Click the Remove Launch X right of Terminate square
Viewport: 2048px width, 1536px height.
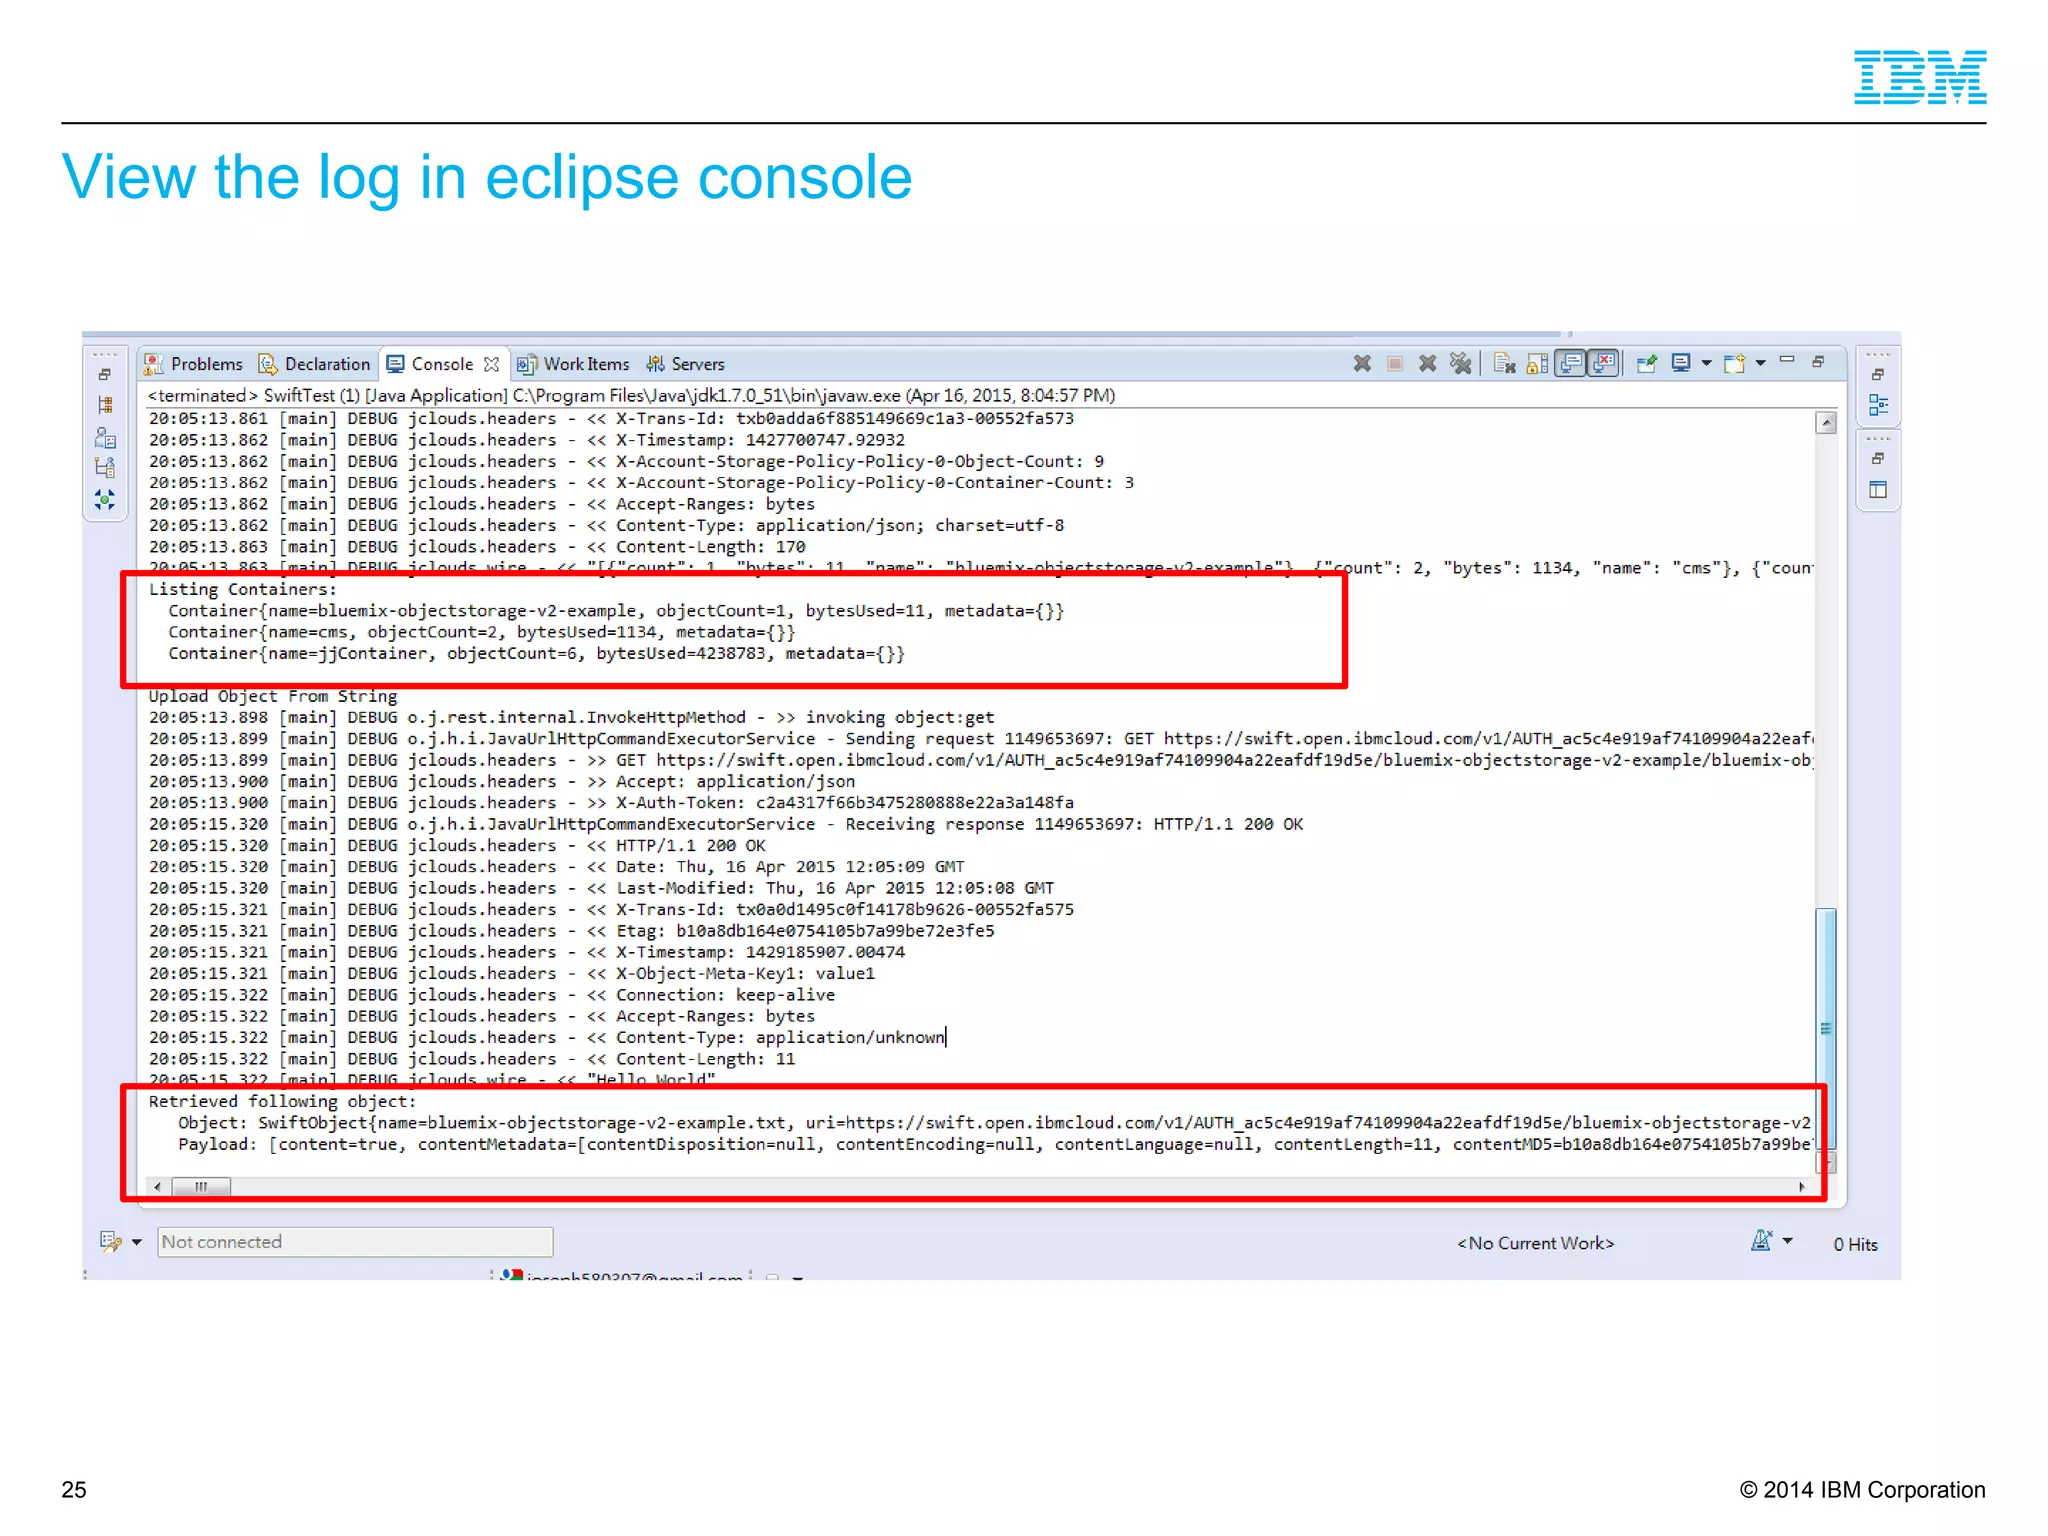point(1428,364)
